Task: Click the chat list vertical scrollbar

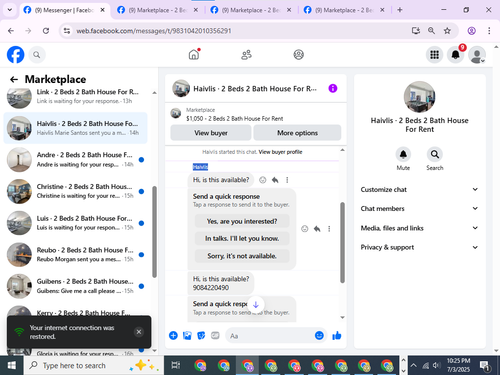Action: pyautogui.click(x=154, y=232)
